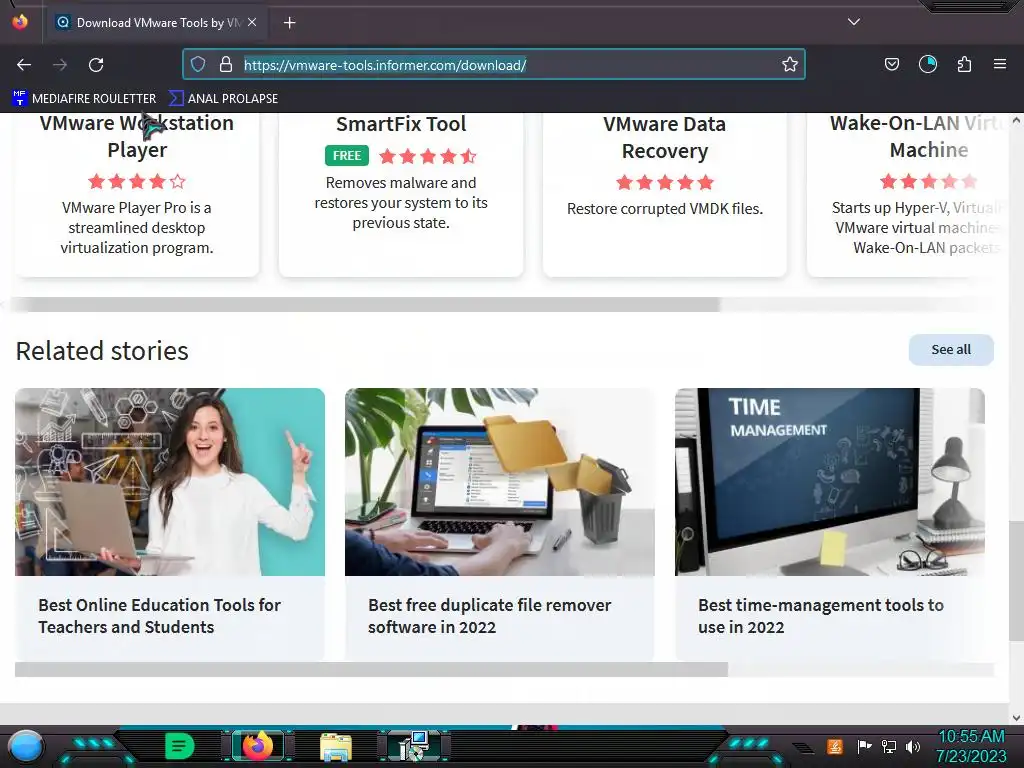Click VMware Data Recovery star rating
This screenshot has height=768, width=1024.
tap(665, 182)
